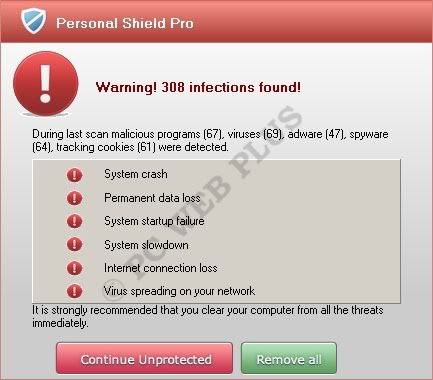Click the alert icon beside System crash
Viewport: 433px width, 380px height.
point(74,175)
